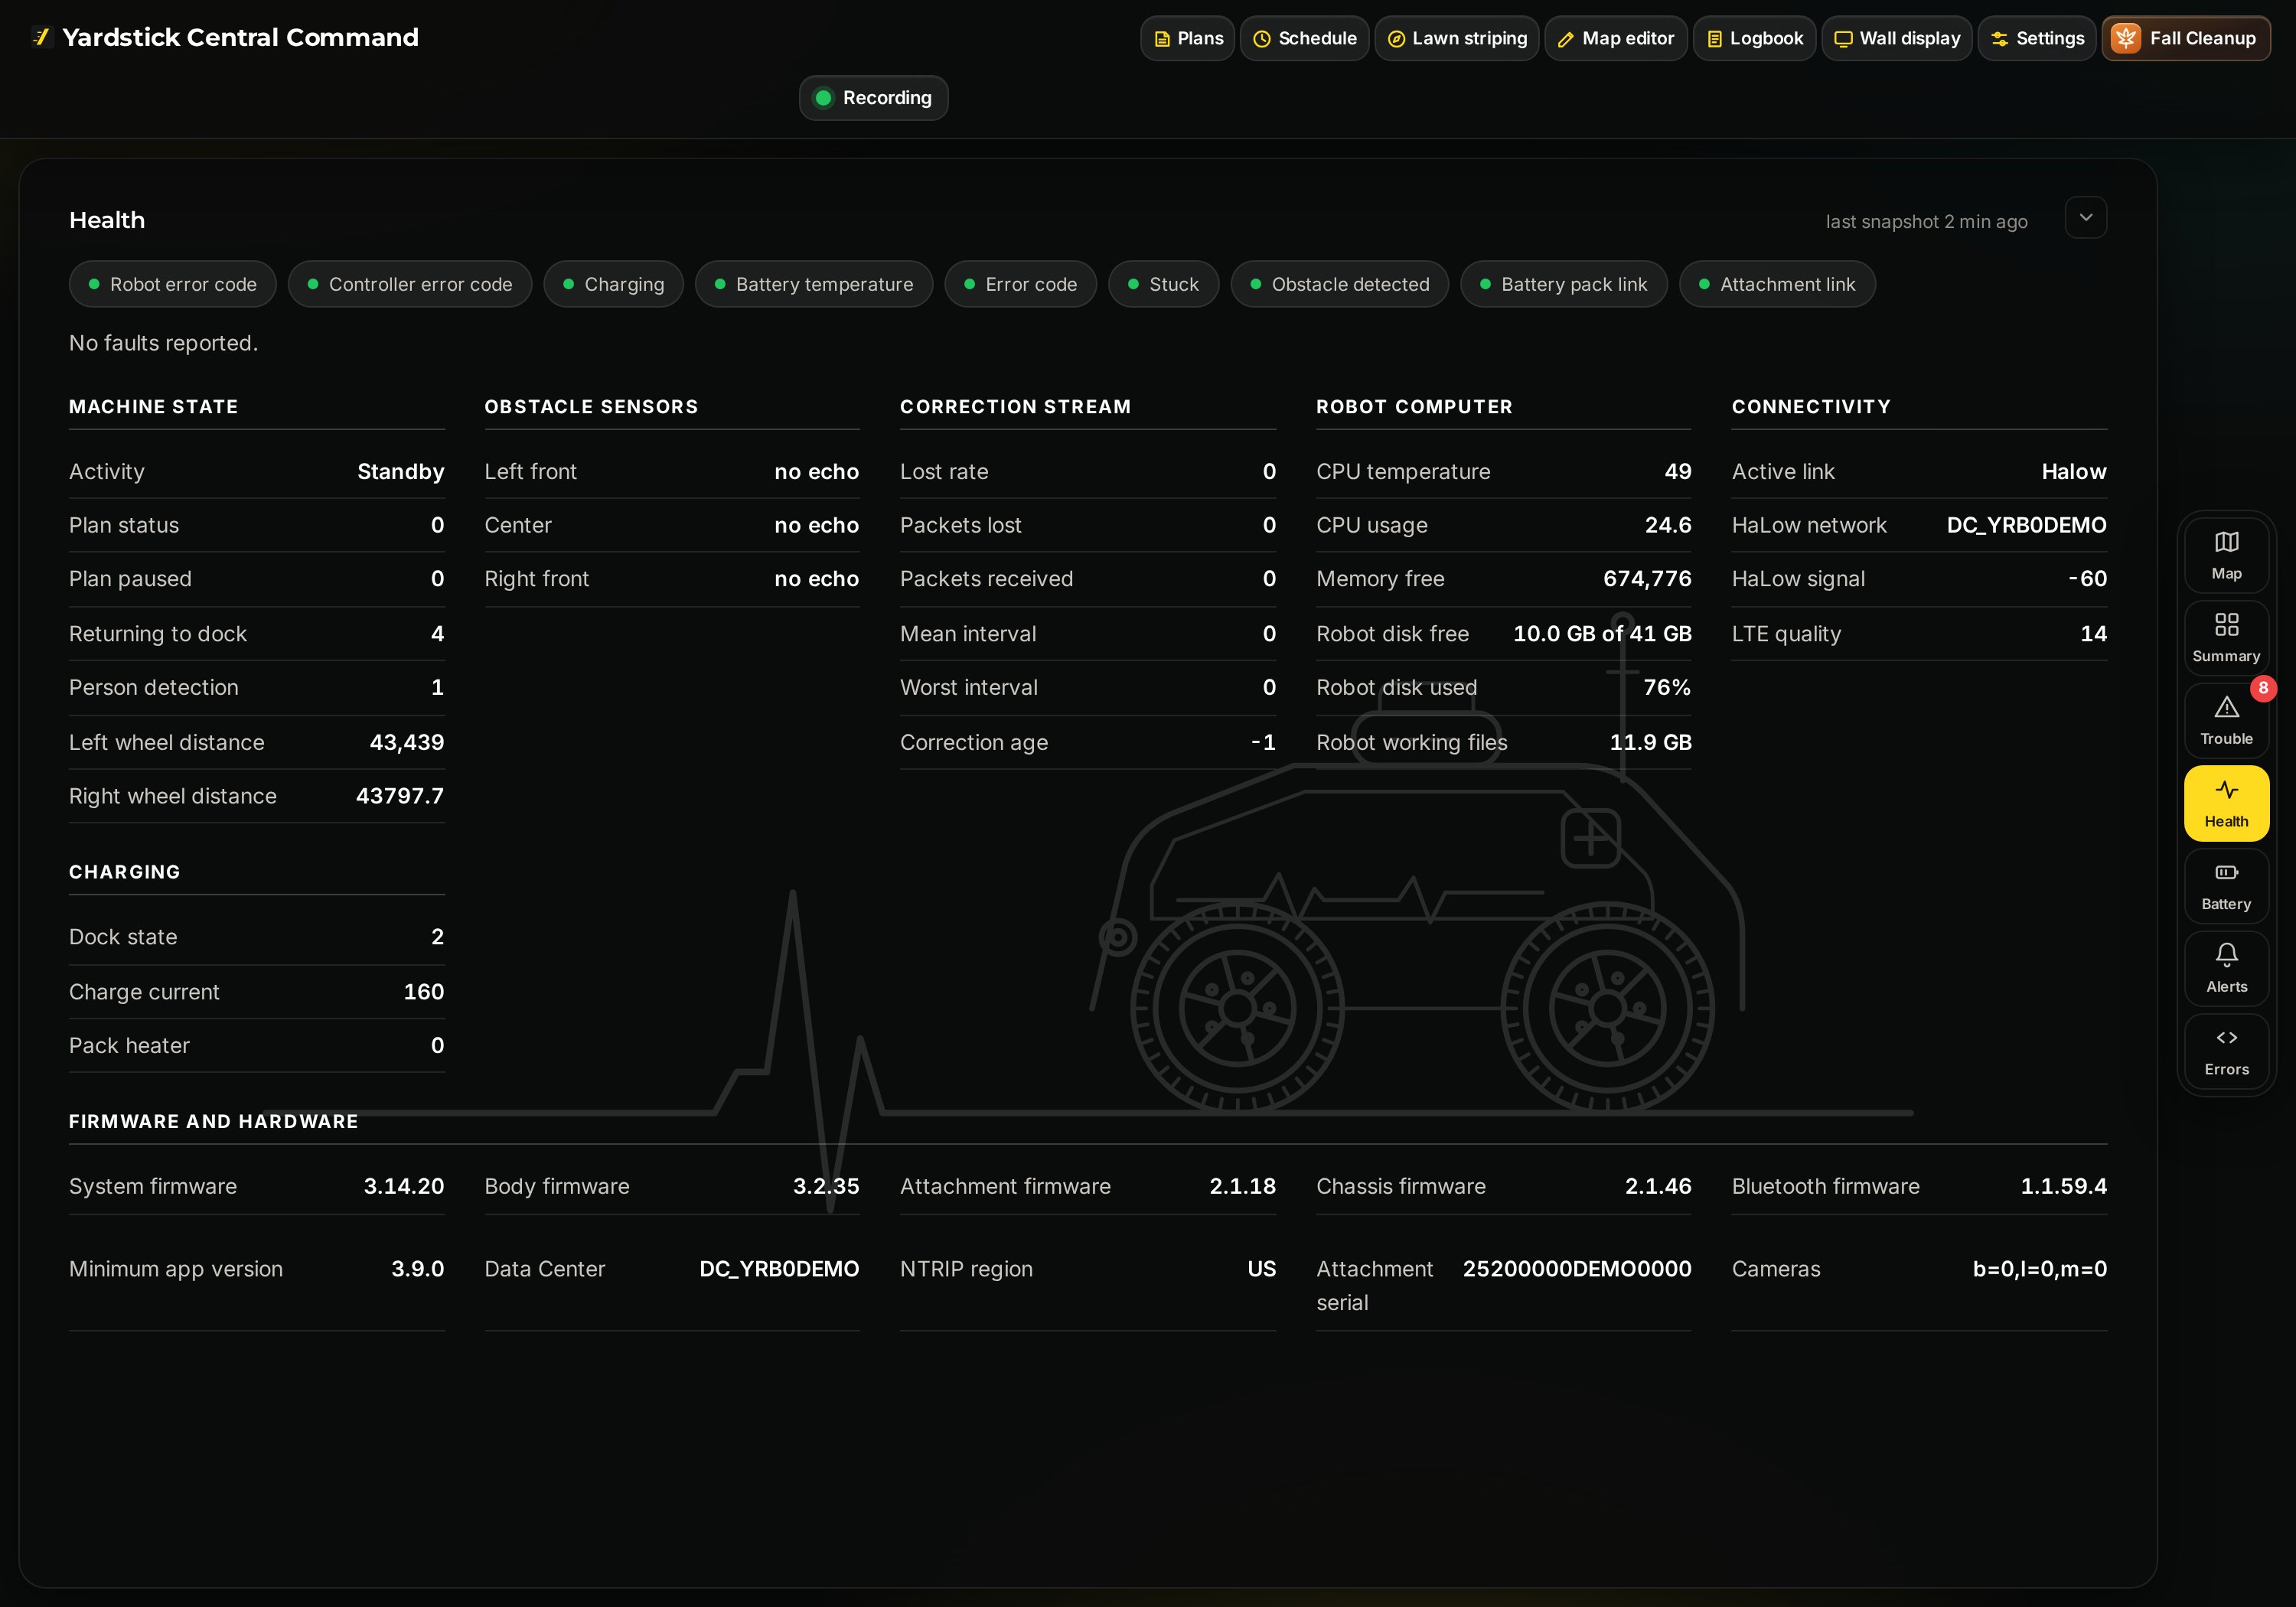This screenshot has width=2296, height=1607.
Task: Open the Trouble panel with warning icon
Action: point(2226,720)
